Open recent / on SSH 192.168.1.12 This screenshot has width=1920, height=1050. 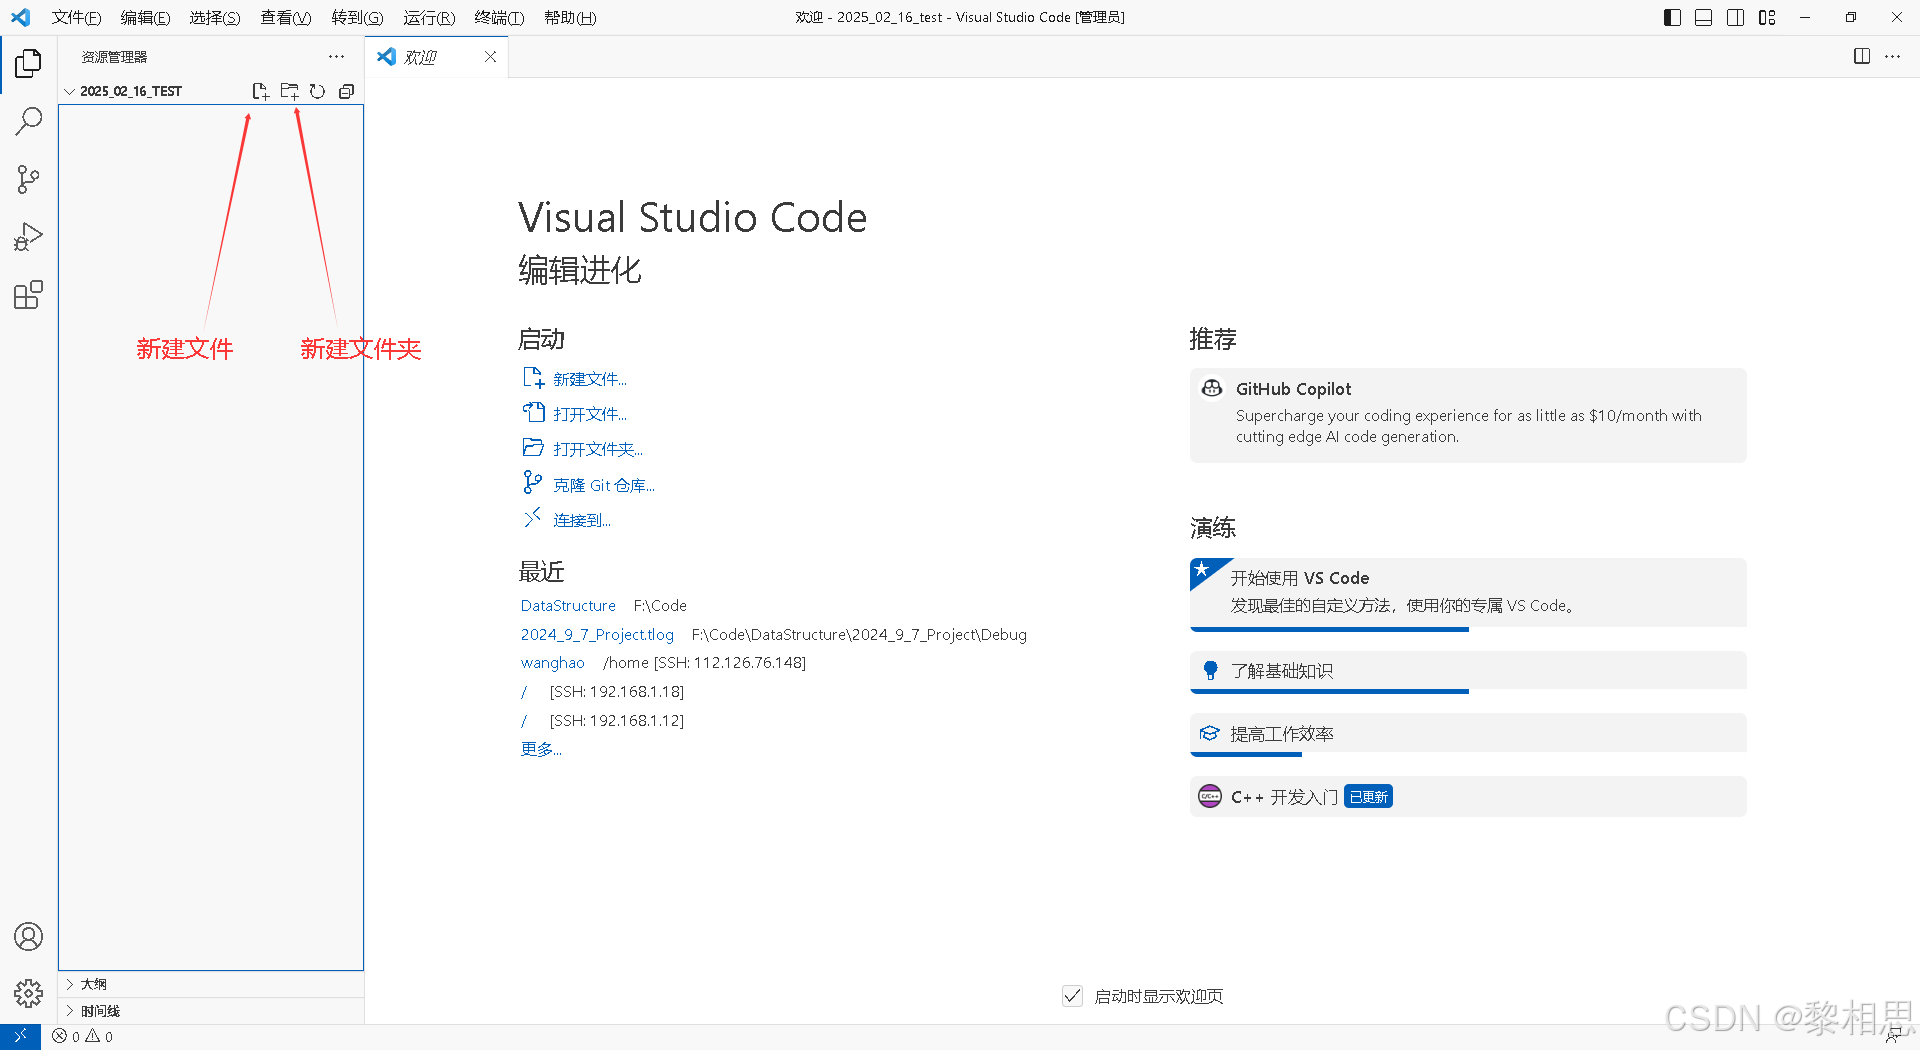(524, 721)
